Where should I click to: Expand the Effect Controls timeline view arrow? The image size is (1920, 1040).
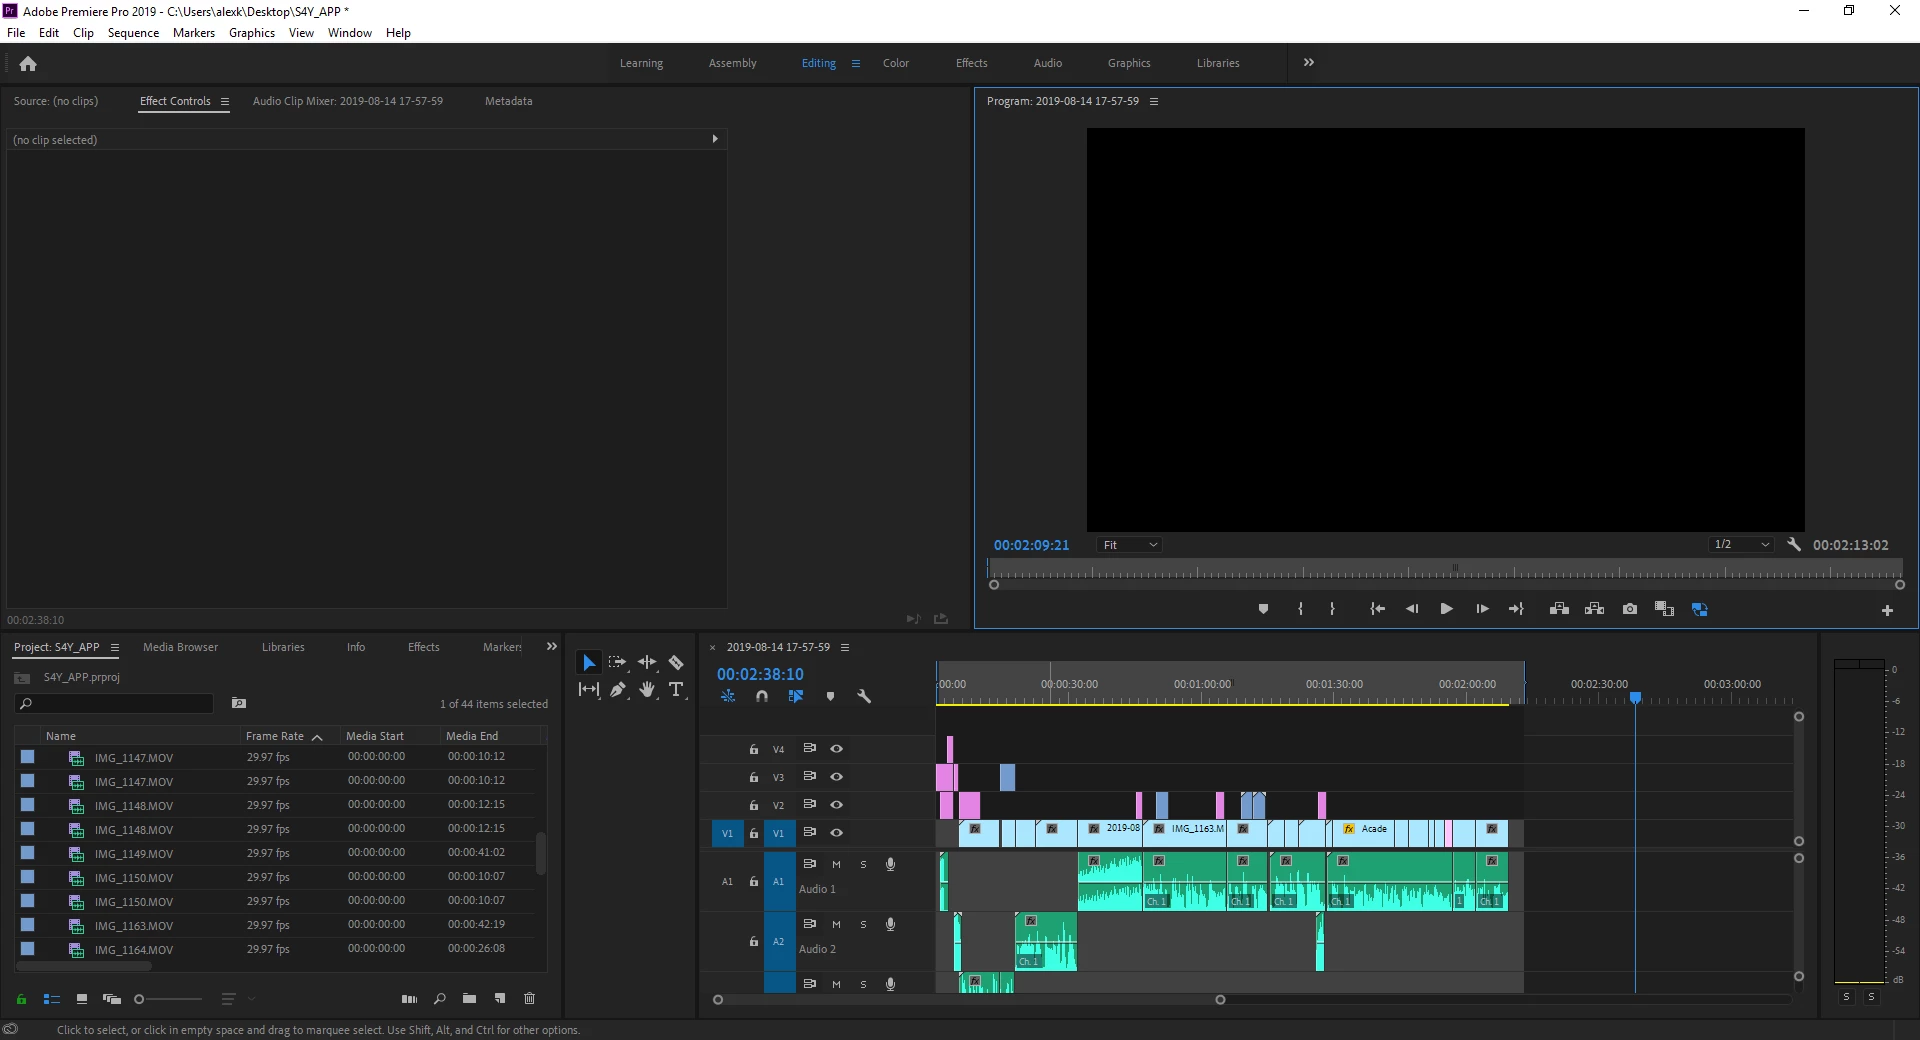tap(715, 140)
